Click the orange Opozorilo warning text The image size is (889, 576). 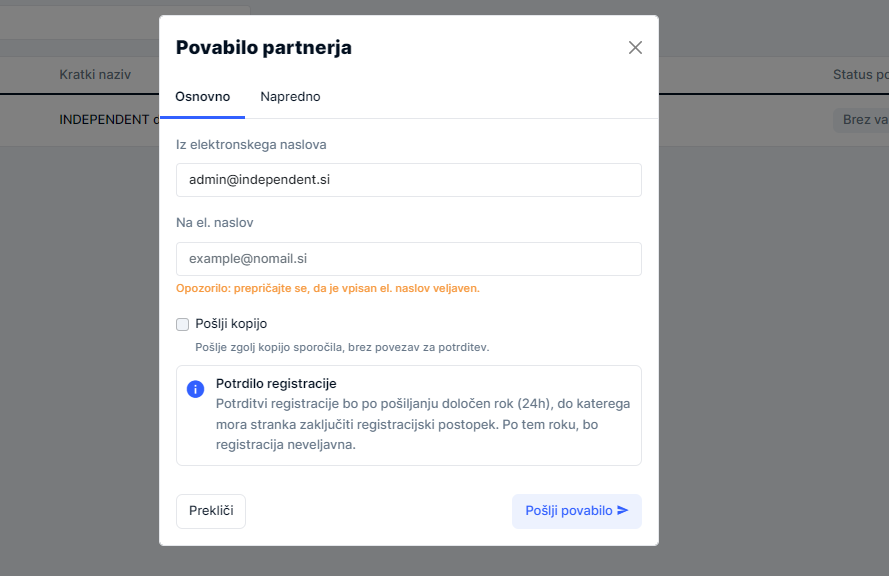327,288
